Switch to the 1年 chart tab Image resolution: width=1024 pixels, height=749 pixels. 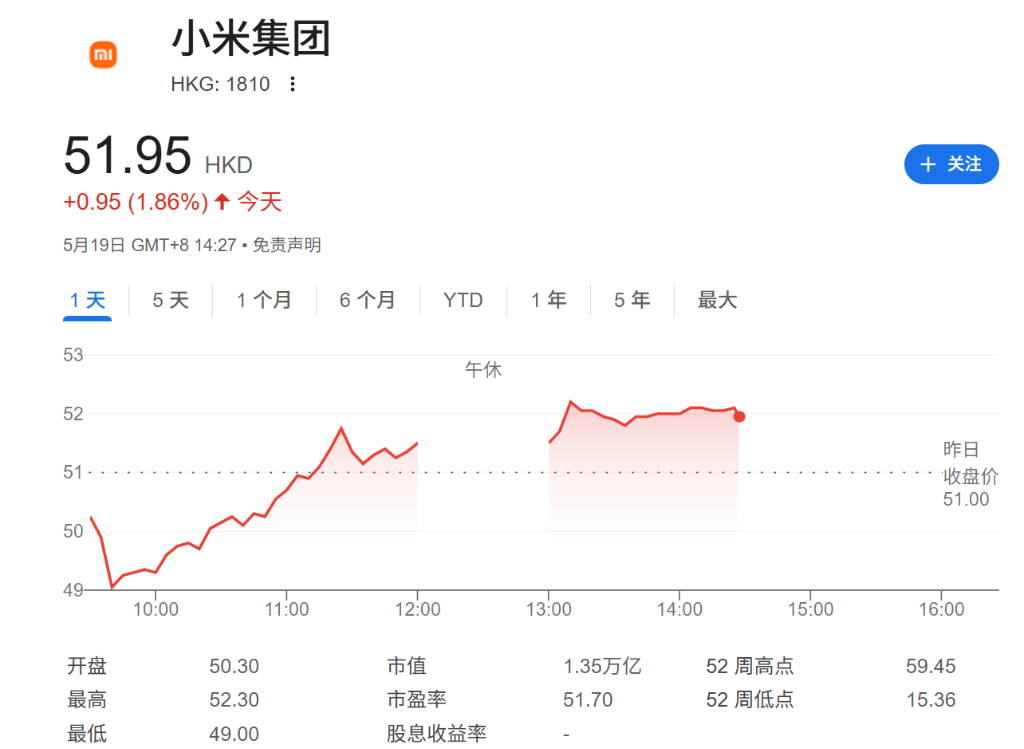pos(548,299)
